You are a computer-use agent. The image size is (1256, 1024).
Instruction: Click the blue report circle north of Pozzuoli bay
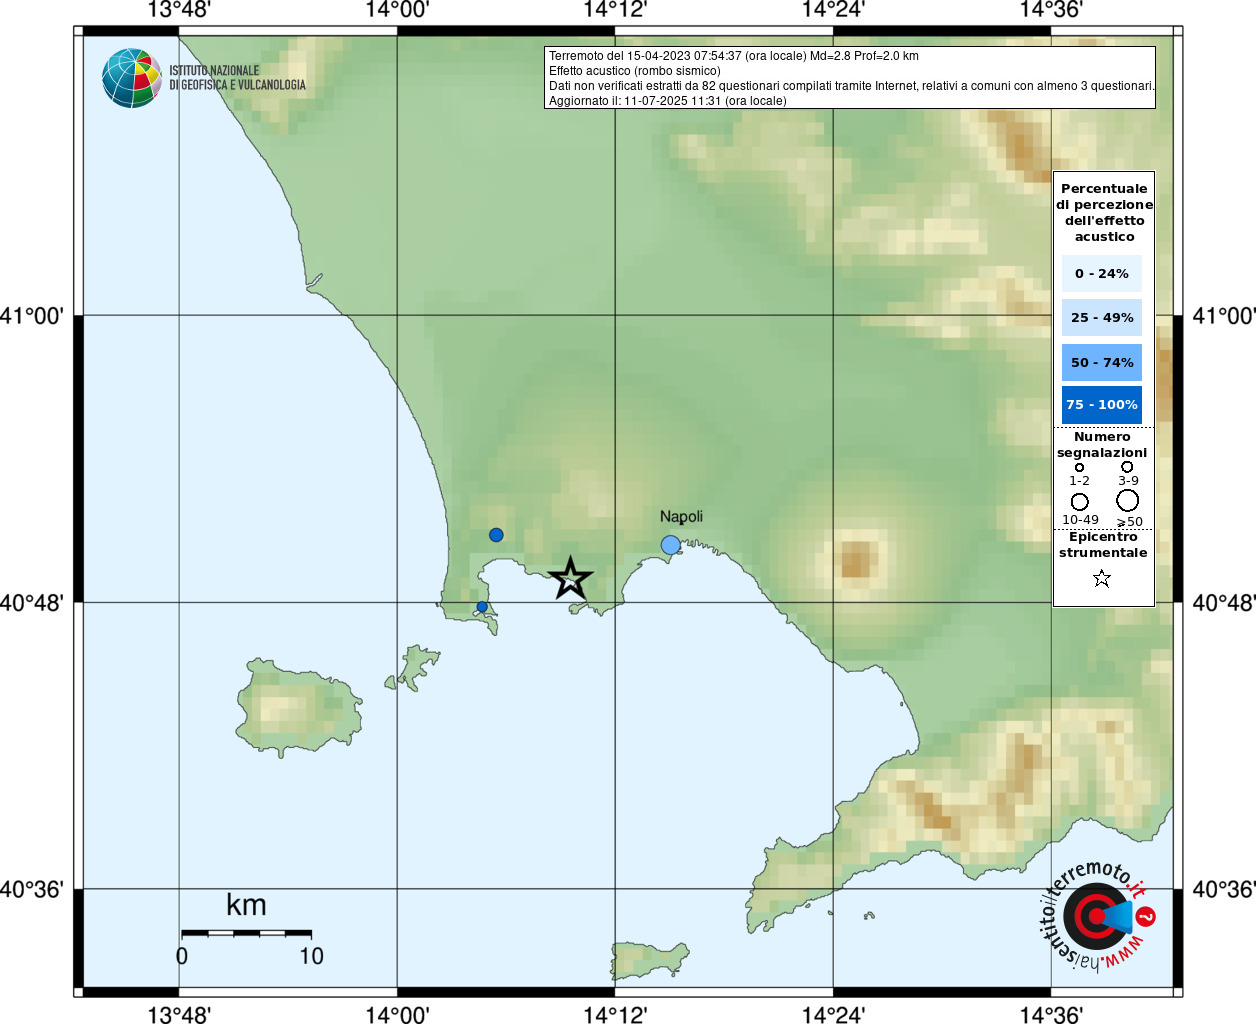tap(496, 535)
